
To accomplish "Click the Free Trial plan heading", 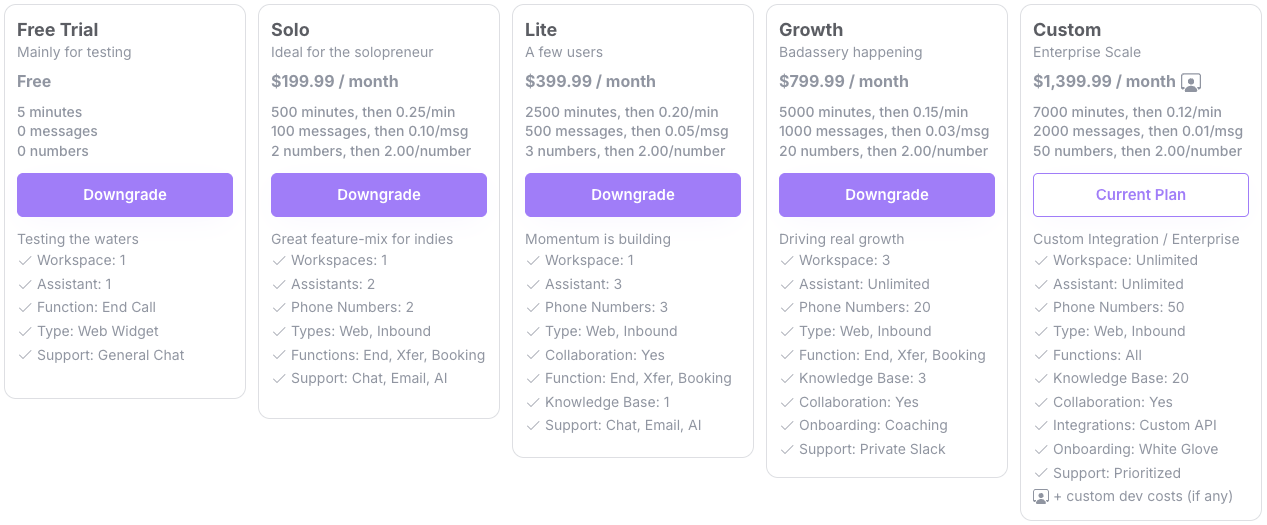I will coord(58,30).
